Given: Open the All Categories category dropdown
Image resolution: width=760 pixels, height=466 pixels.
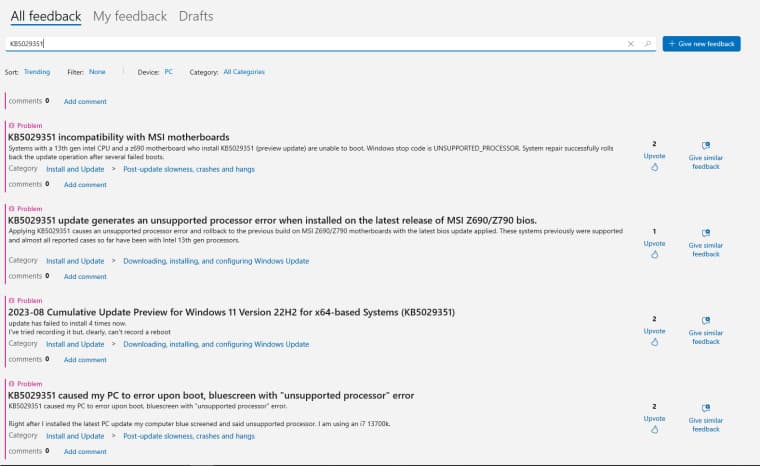Looking at the screenshot, I should (x=244, y=72).
